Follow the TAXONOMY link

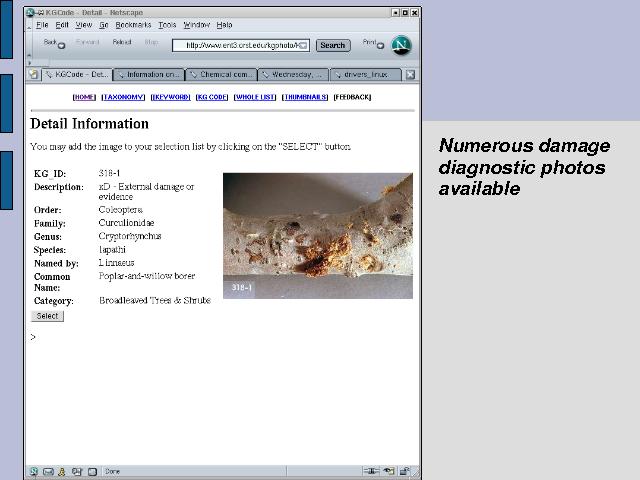[x=123, y=97]
